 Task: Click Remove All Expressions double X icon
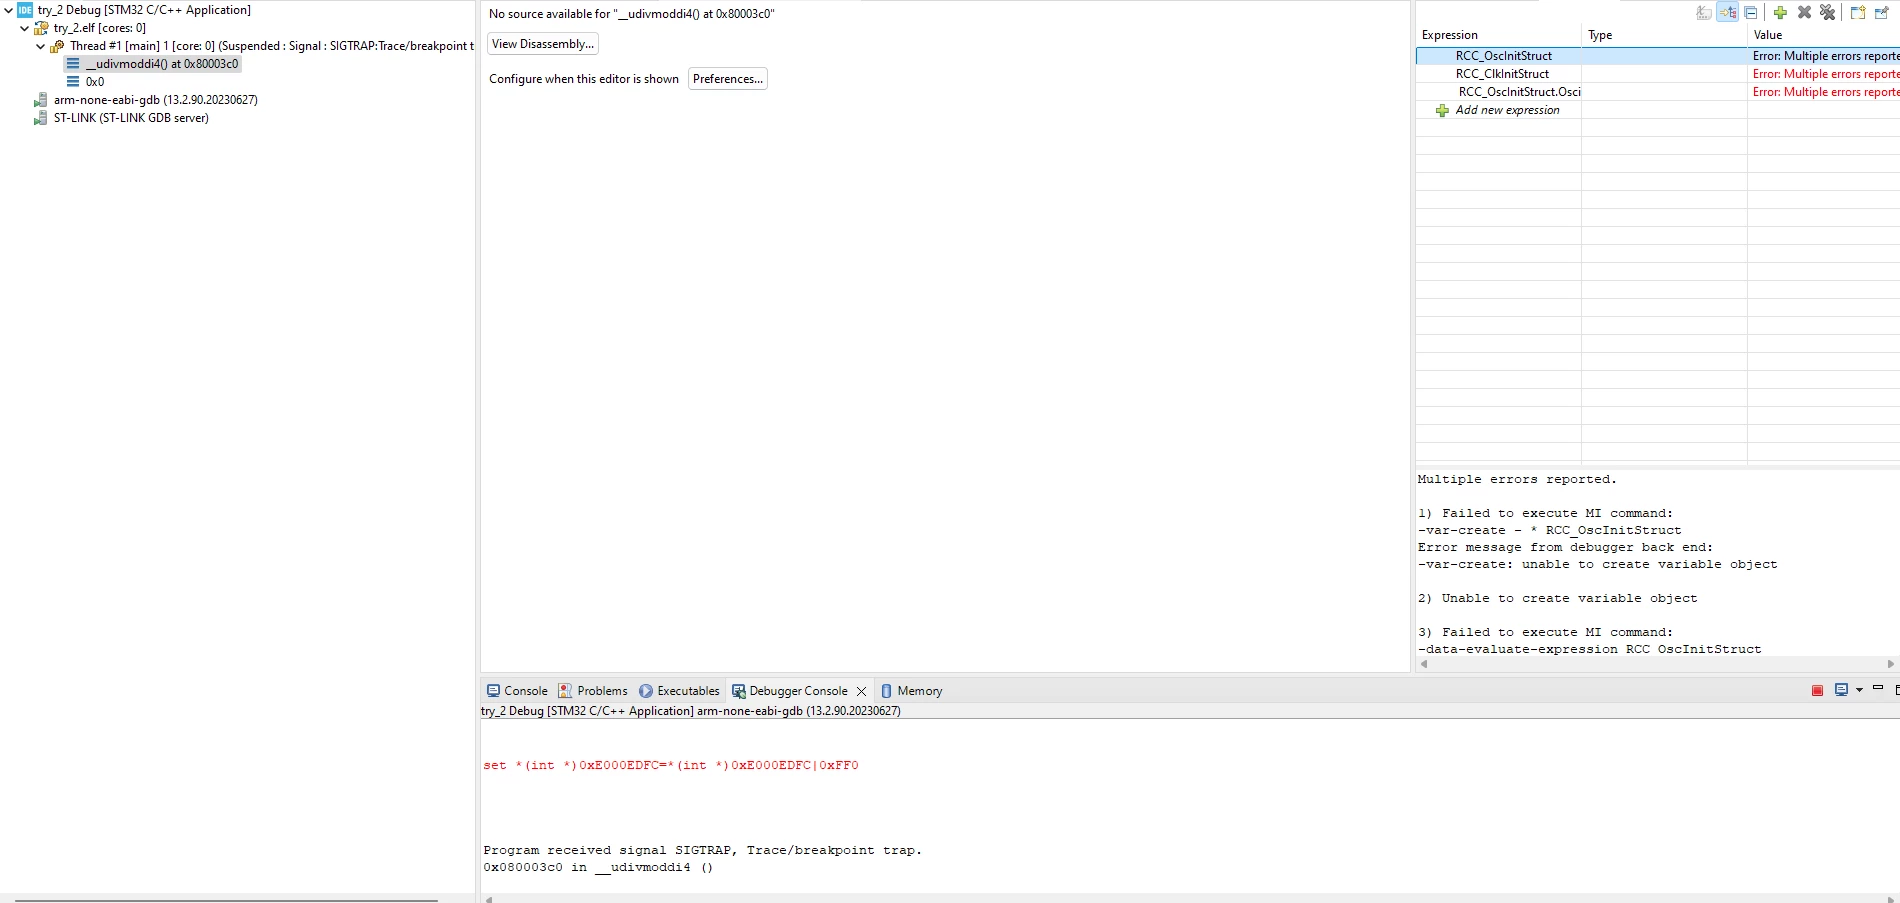point(1827,13)
